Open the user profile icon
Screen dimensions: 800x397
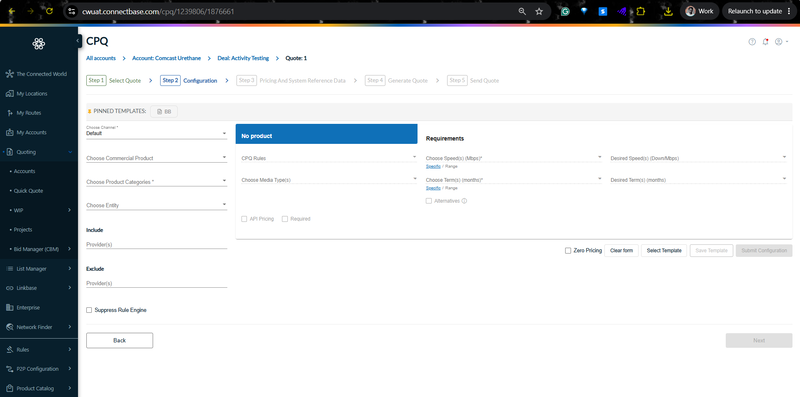coord(779,42)
